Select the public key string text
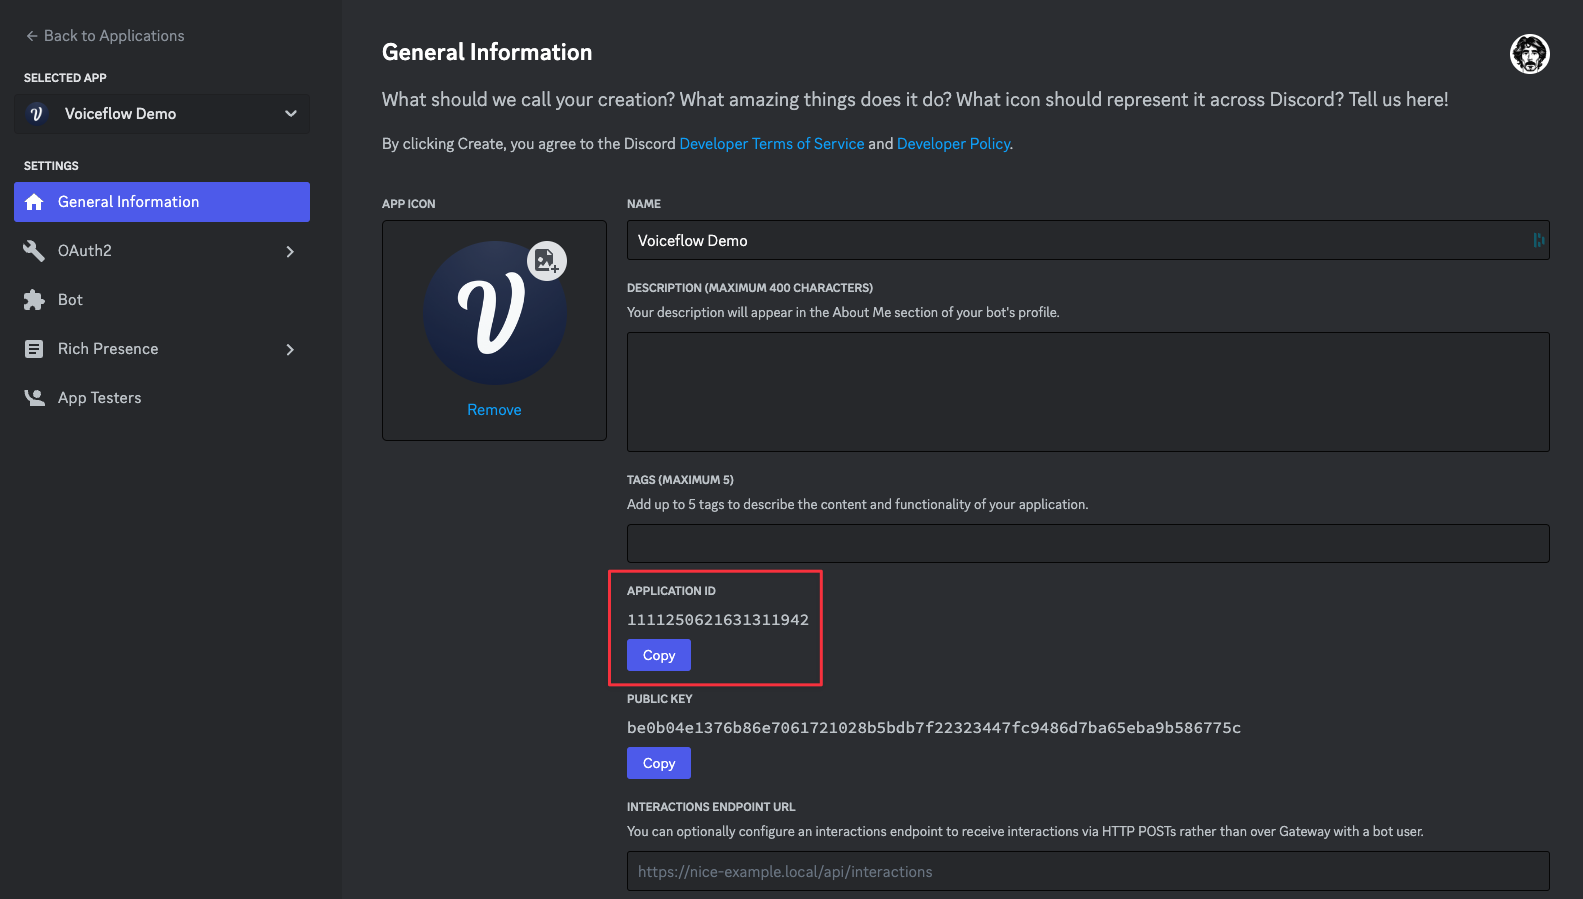This screenshot has width=1583, height=899. (x=934, y=728)
